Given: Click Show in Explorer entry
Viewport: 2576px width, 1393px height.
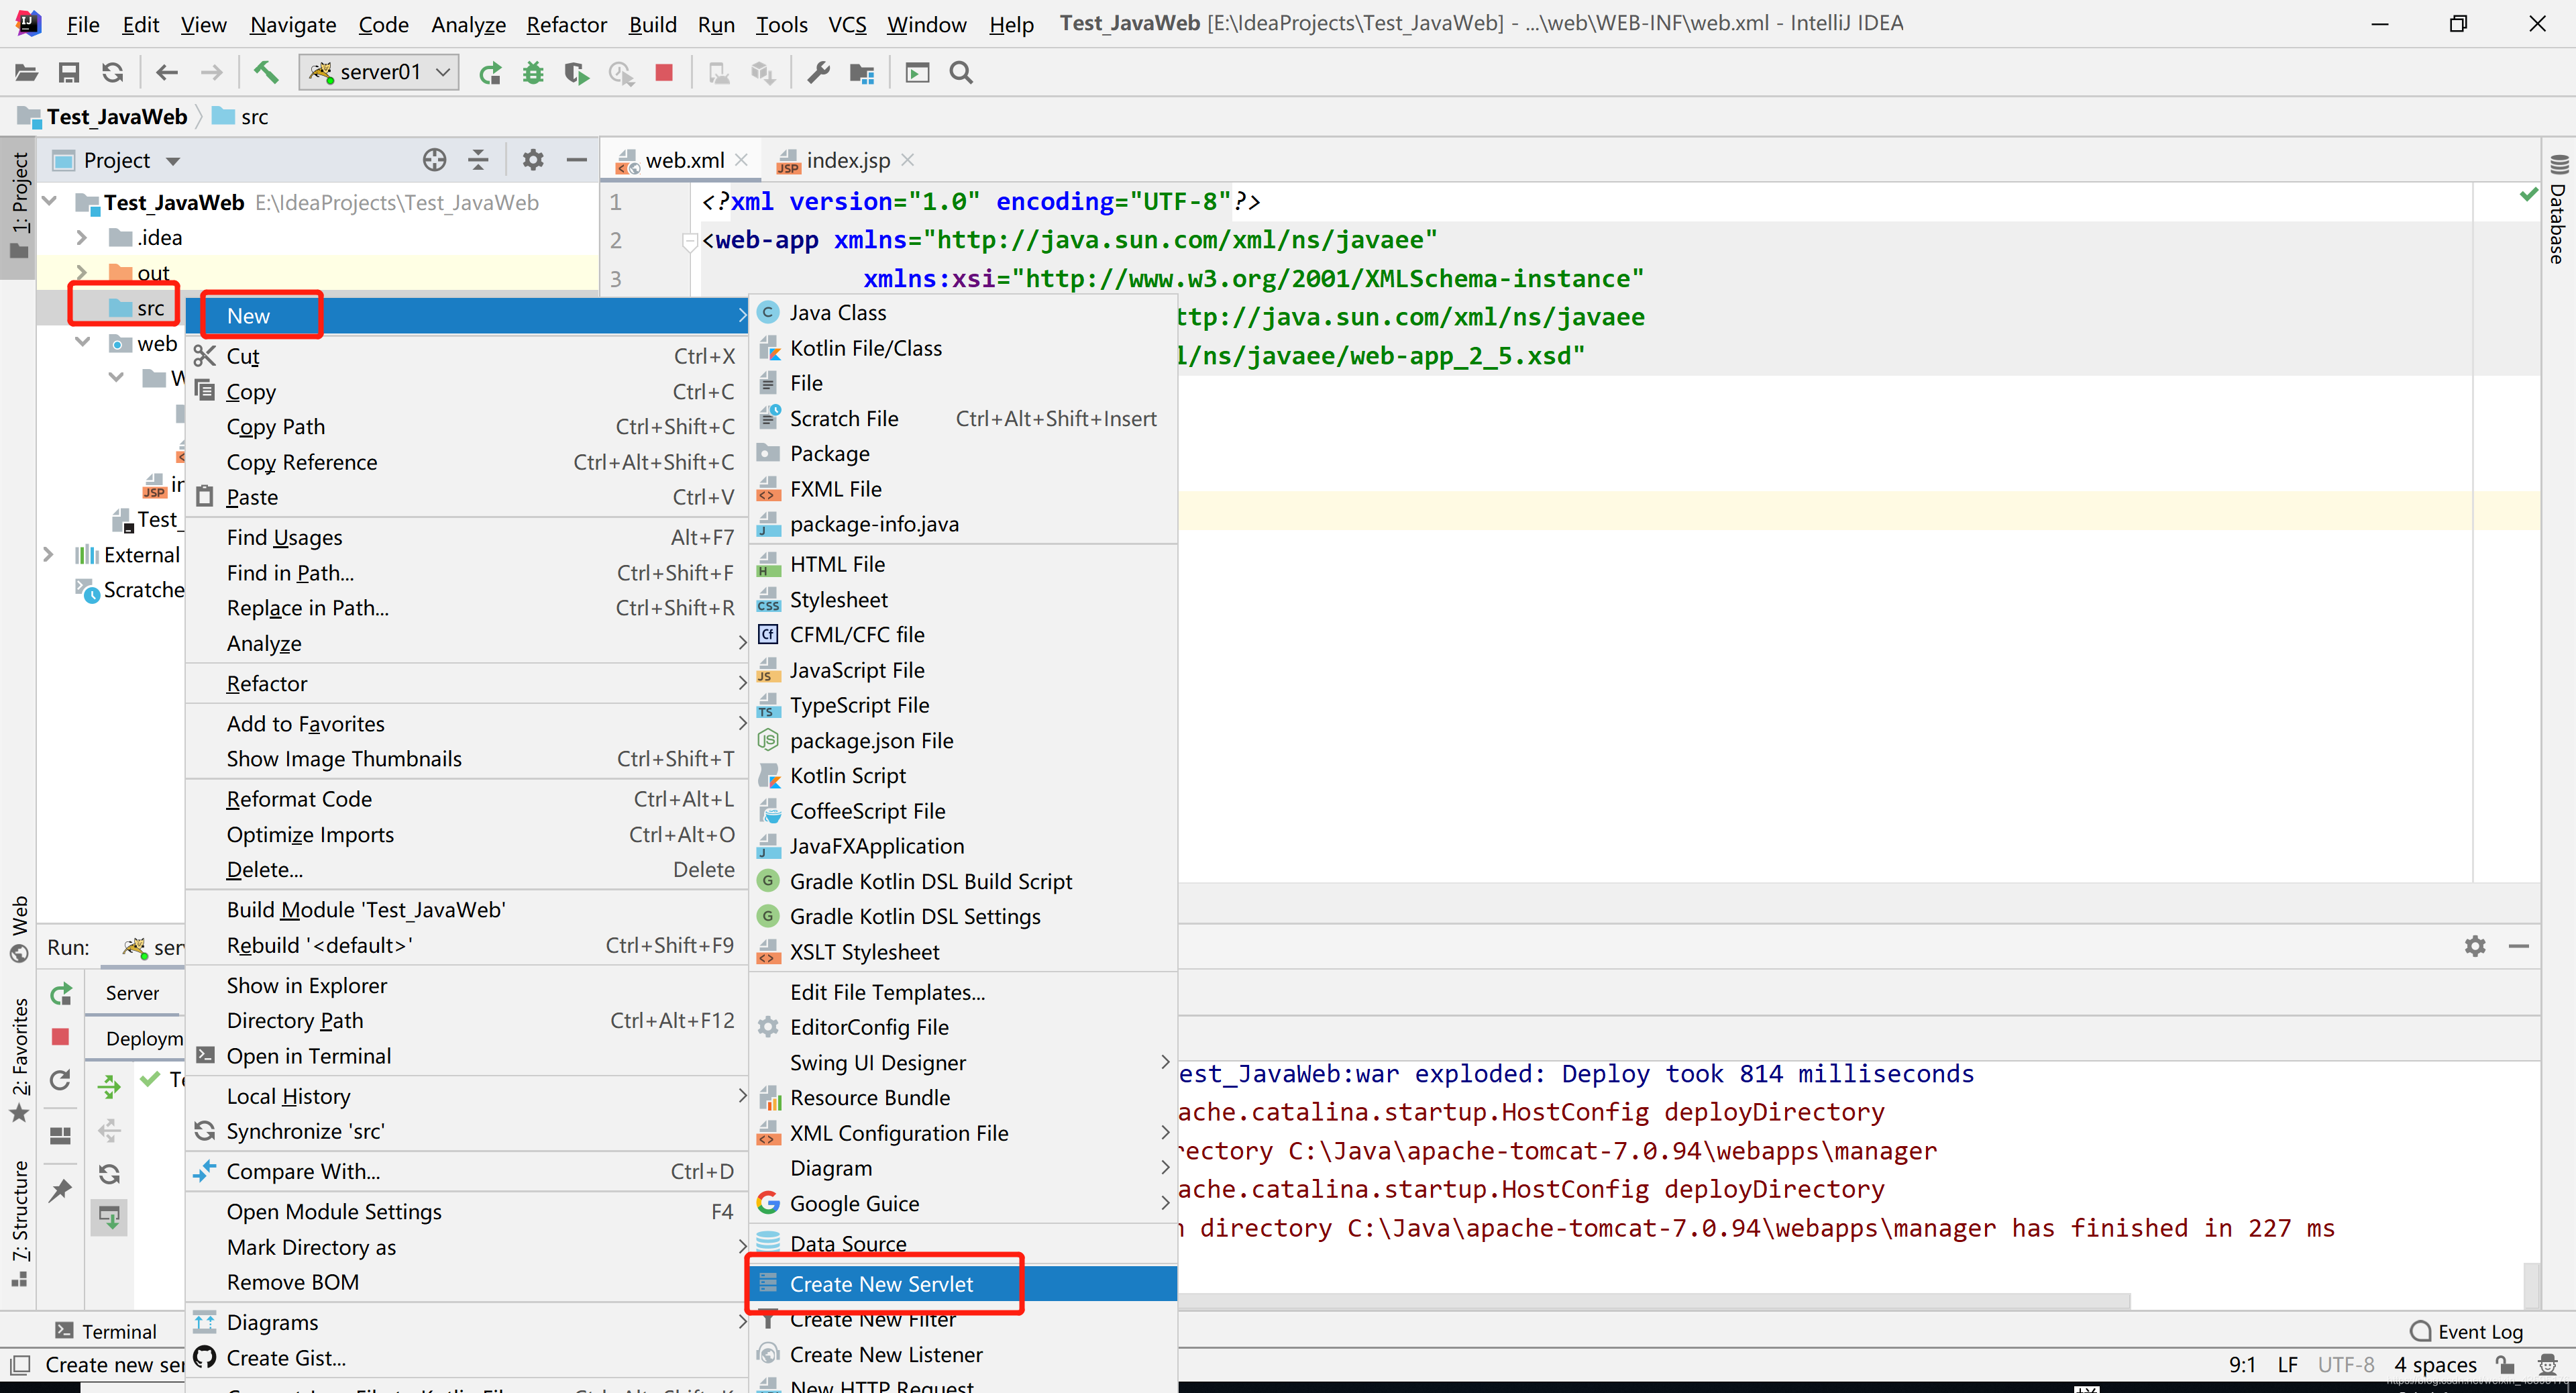Looking at the screenshot, I should 467,985.
